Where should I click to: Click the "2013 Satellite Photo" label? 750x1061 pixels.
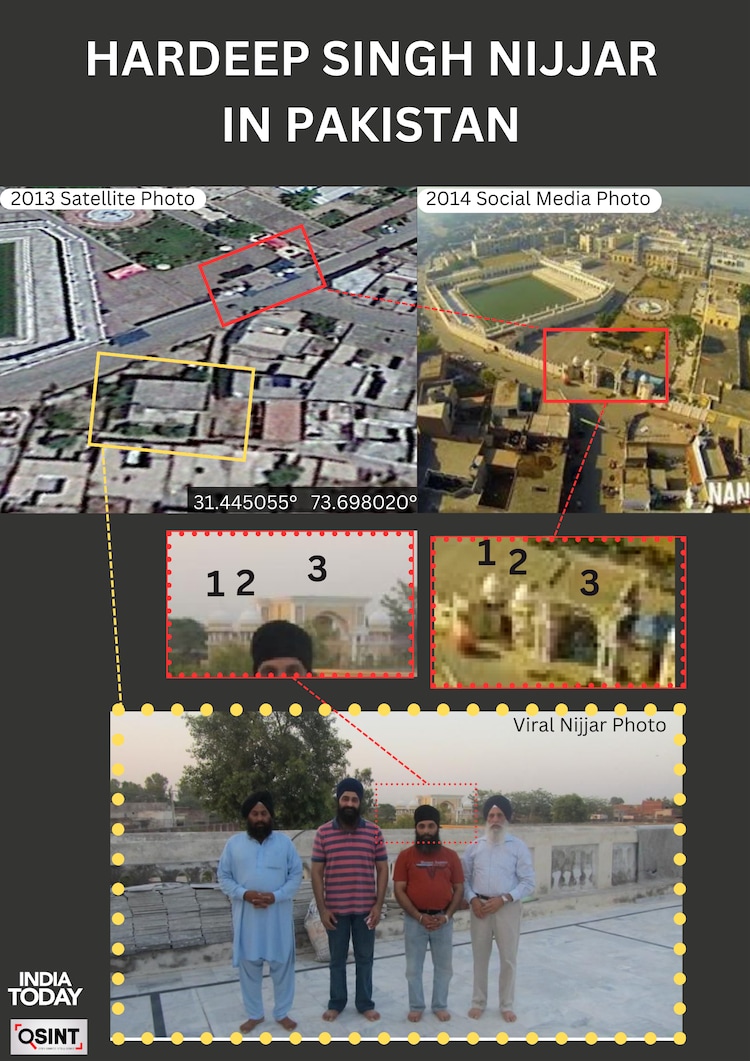click(102, 198)
